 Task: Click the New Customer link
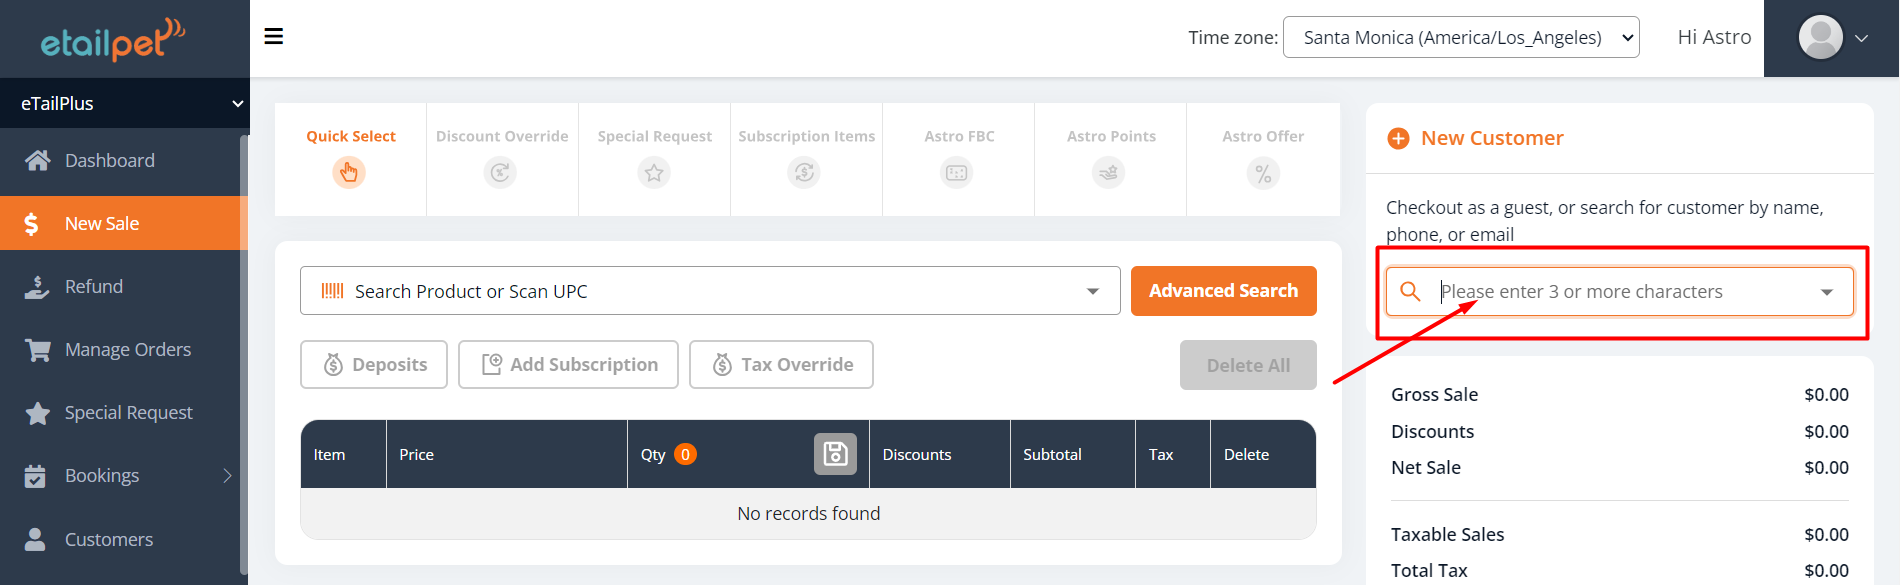(x=1491, y=138)
